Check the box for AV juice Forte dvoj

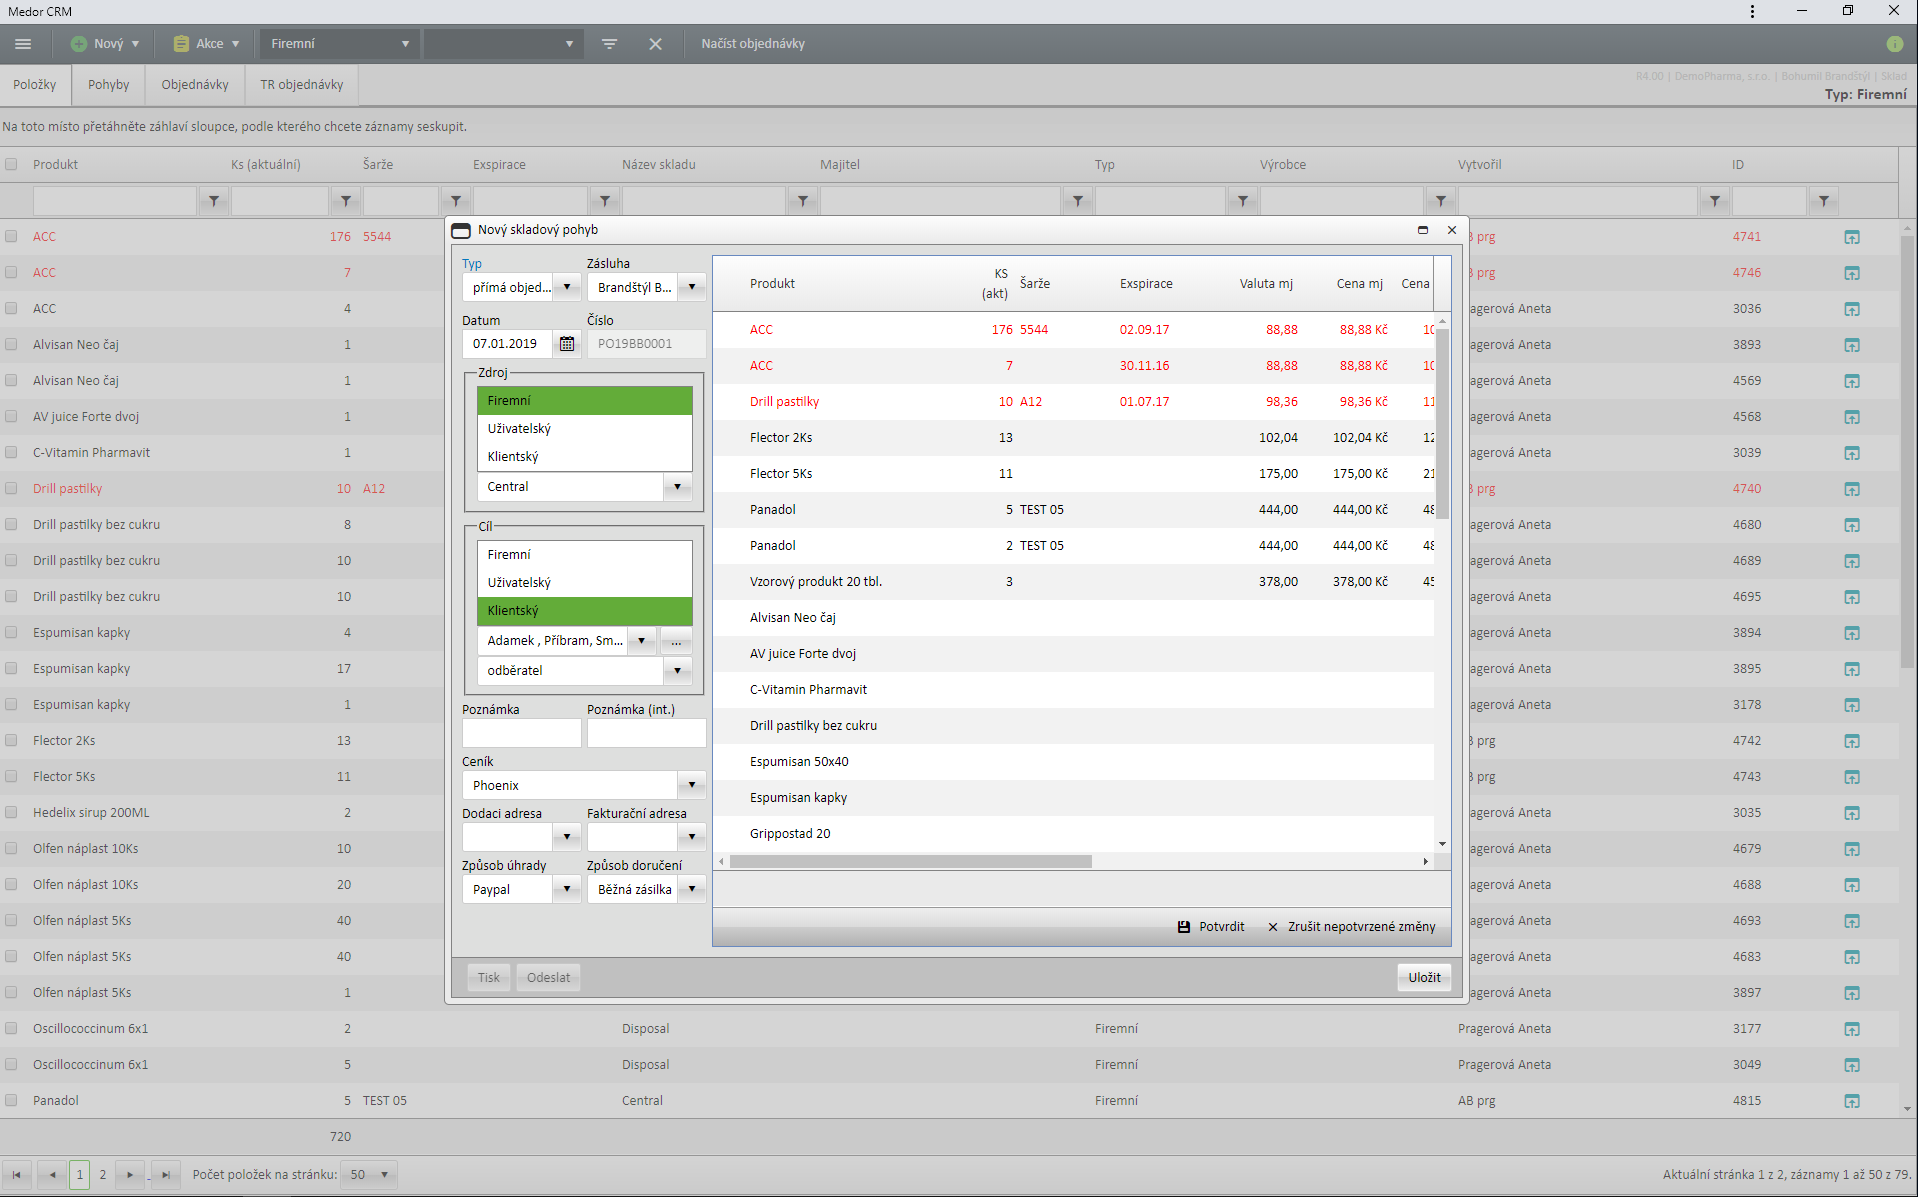tap(11, 417)
